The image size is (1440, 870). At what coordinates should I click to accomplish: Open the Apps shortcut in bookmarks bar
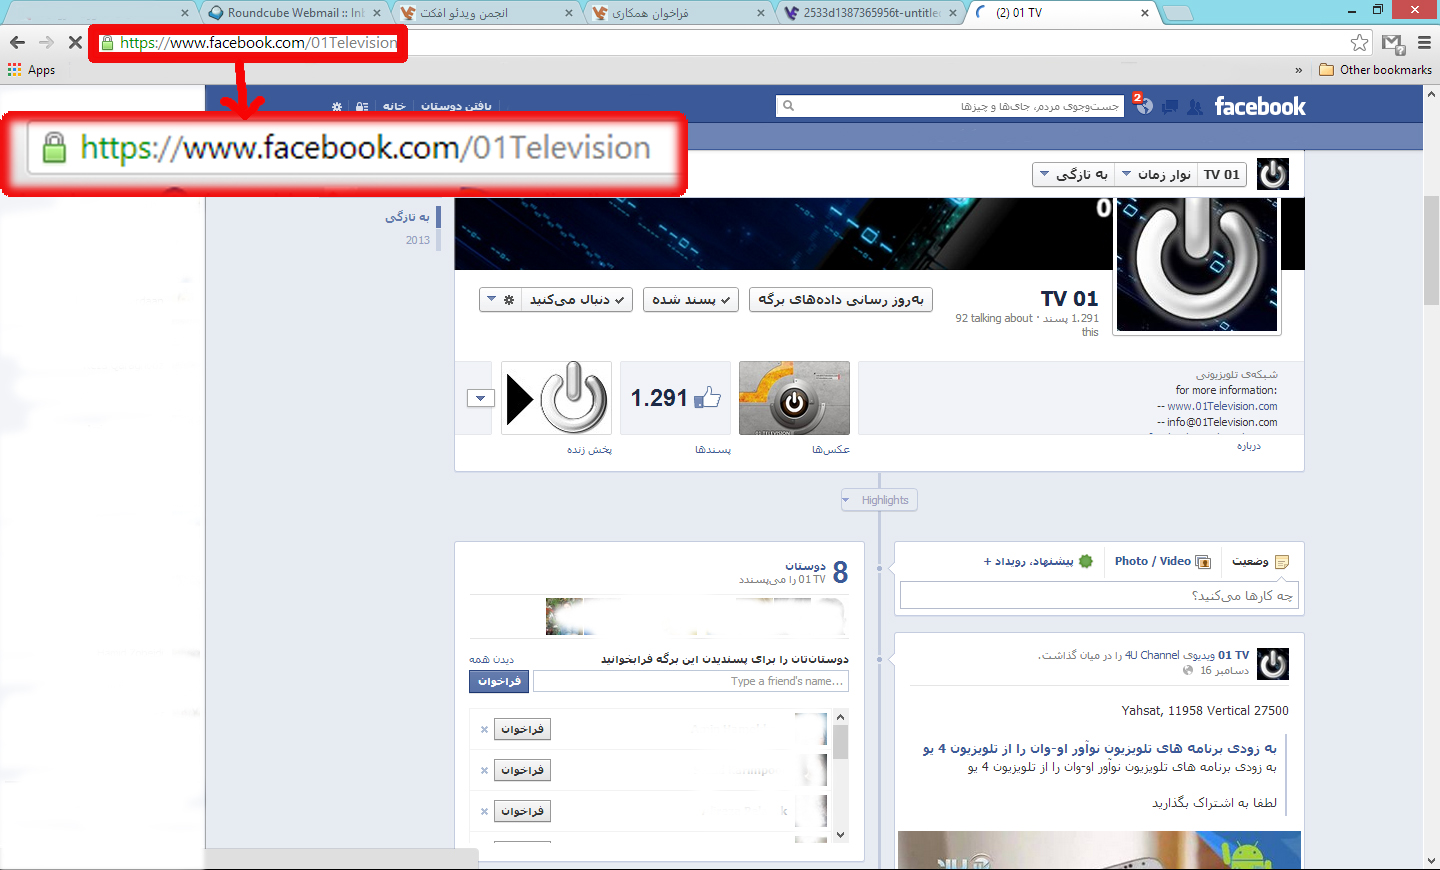point(31,70)
